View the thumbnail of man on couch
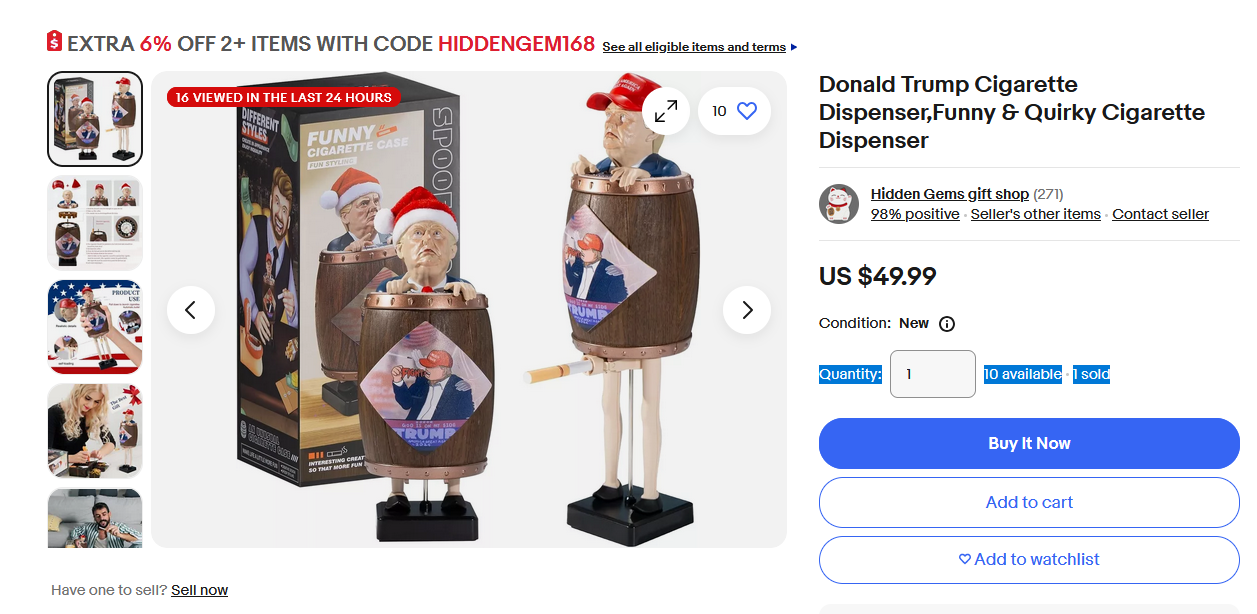Image resolution: width=1257 pixels, height=614 pixels. (95, 518)
